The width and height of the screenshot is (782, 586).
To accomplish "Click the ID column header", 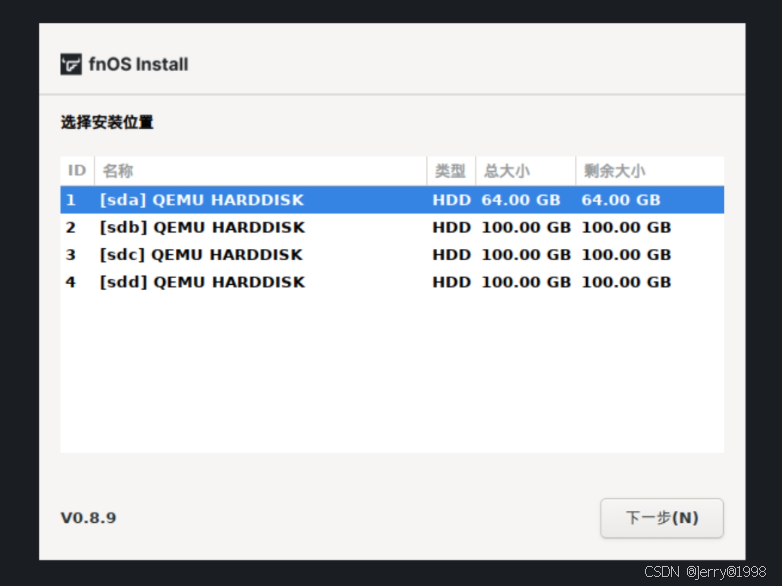I will pos(77,171).
